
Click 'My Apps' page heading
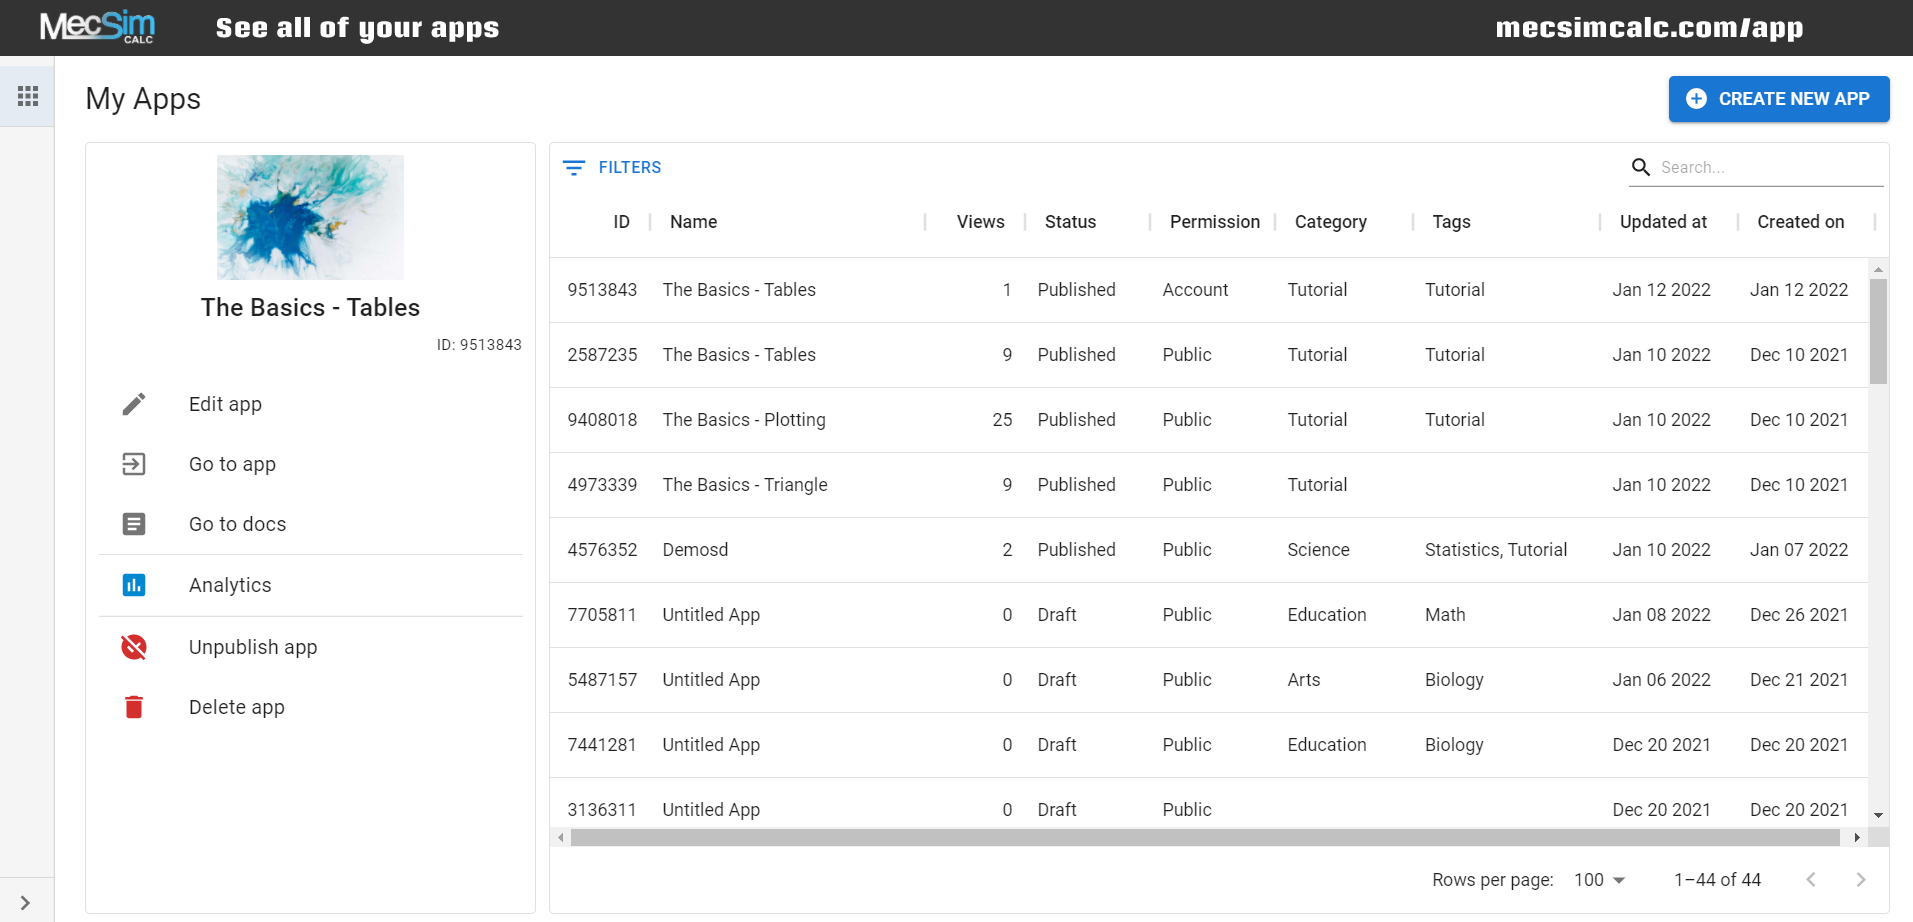(143, 99)
